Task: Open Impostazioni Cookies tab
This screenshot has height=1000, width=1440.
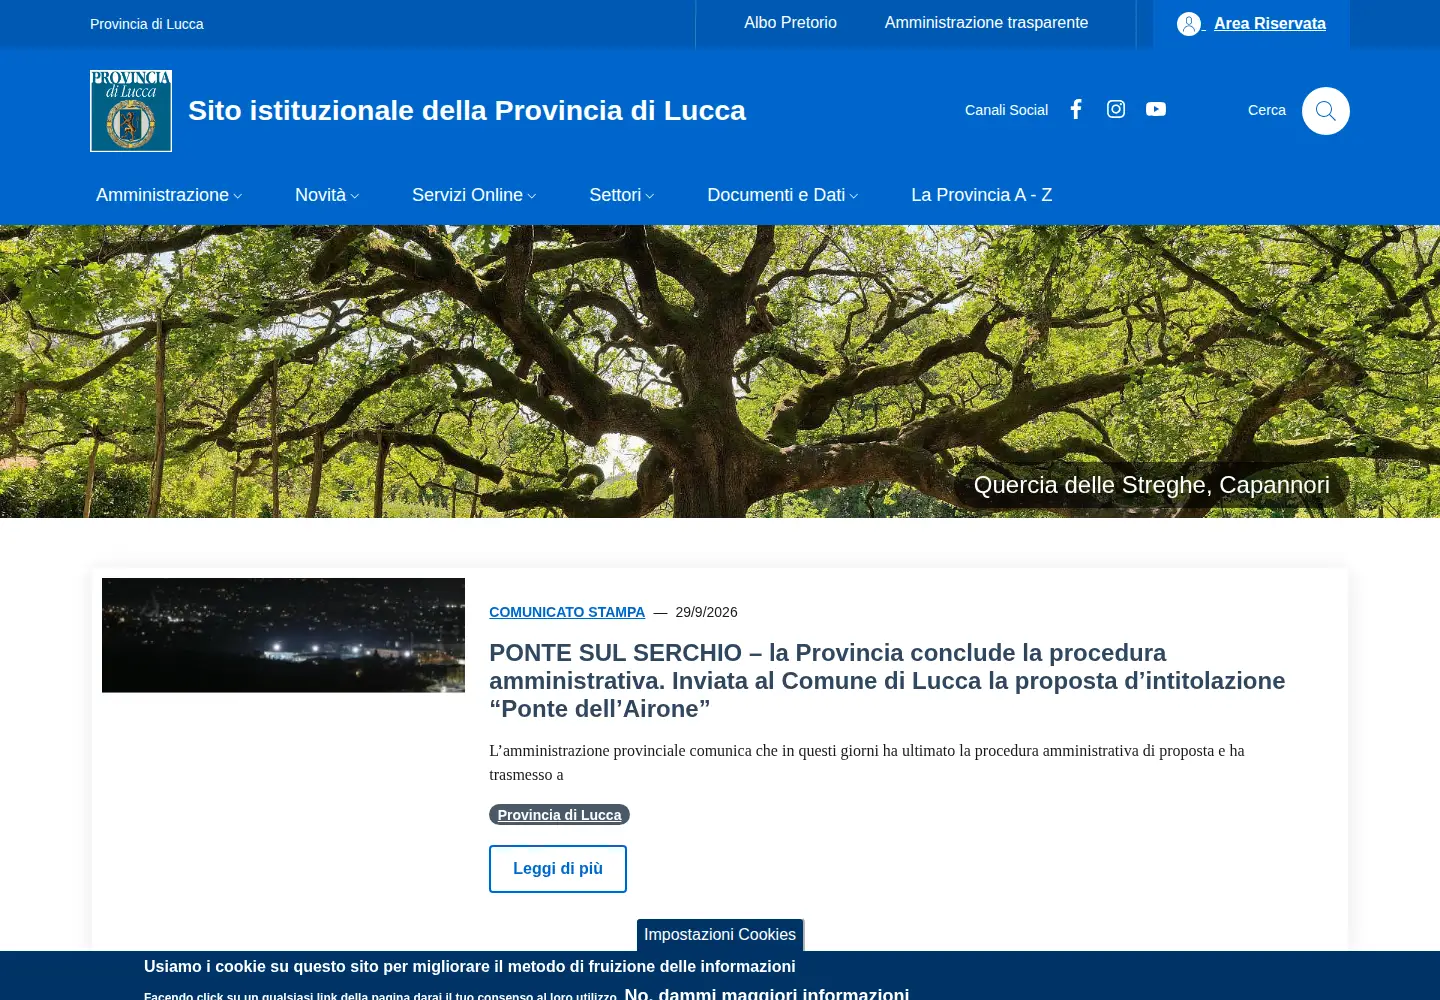Action: pyautogui.click(x=720, y=935)
